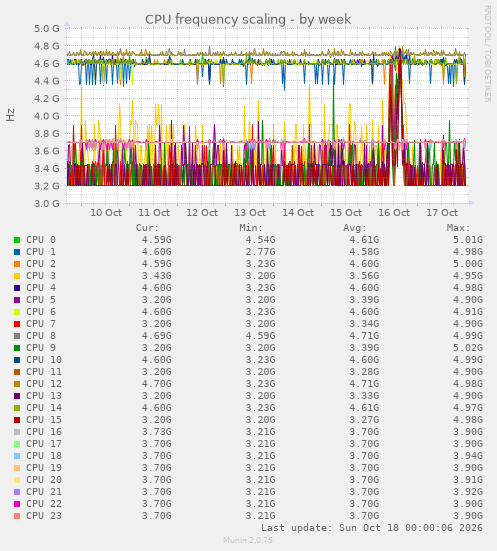
Task: Click the CPU 21 legend label
Action: click(x=44, y=492)
